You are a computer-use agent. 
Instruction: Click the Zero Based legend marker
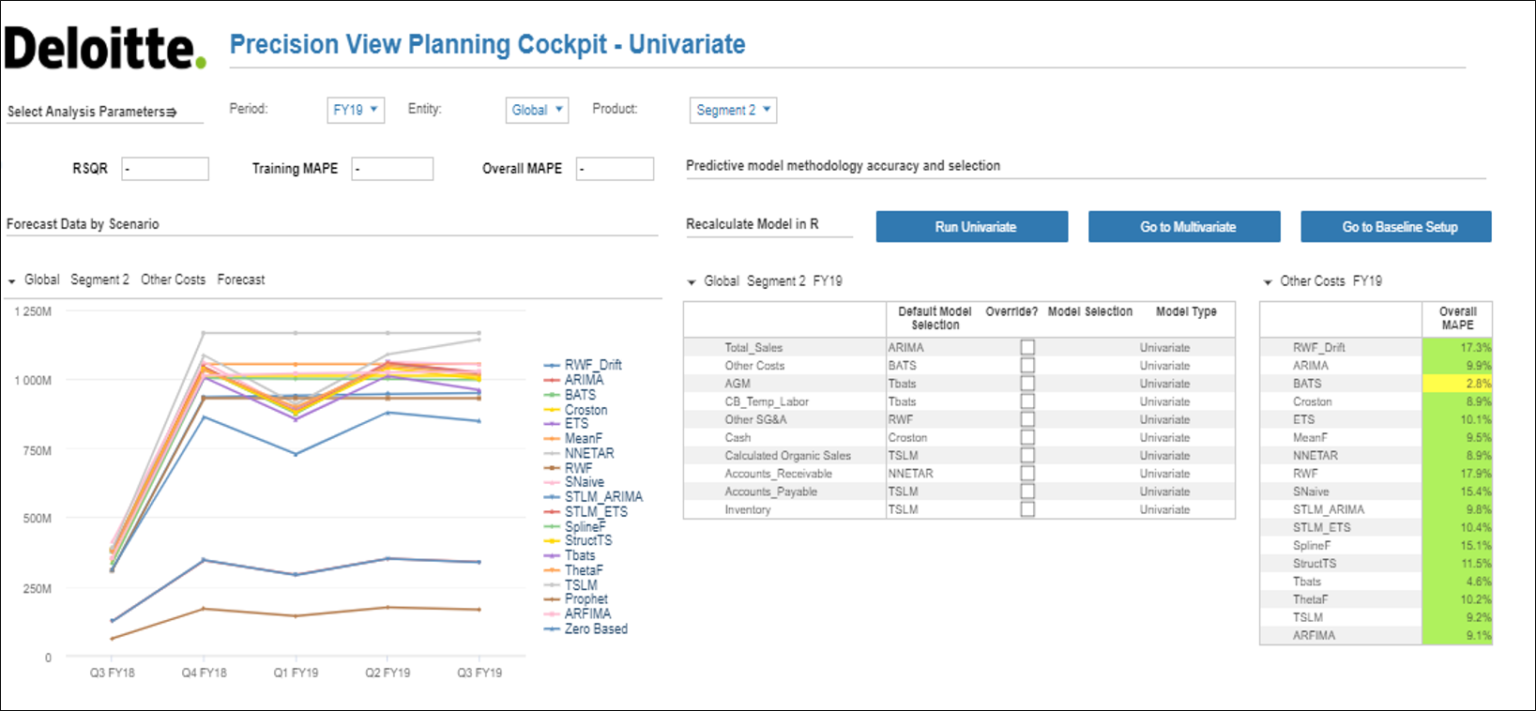[551, 629]
